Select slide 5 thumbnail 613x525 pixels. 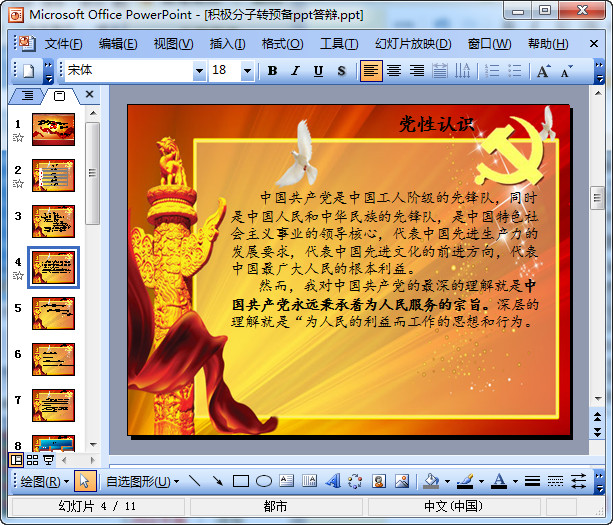point(54,314)
